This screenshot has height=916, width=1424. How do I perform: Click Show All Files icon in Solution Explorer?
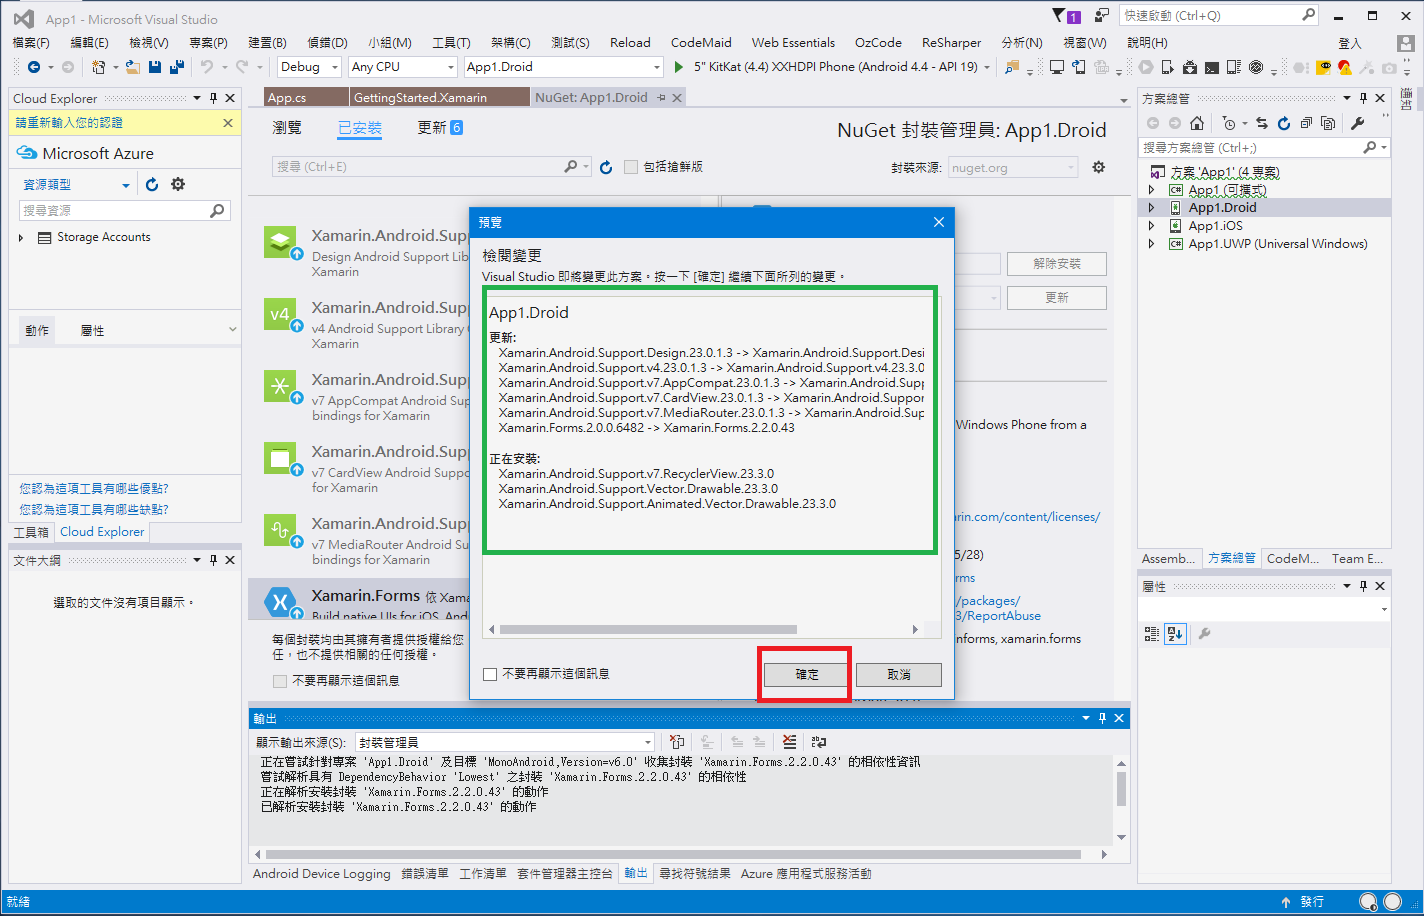coord(1328,123)
